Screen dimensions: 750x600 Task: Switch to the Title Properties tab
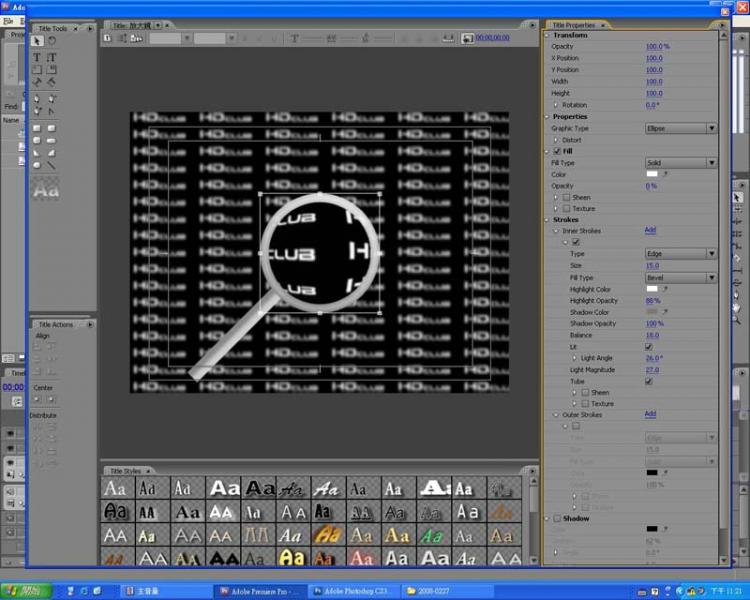(573, 25)
